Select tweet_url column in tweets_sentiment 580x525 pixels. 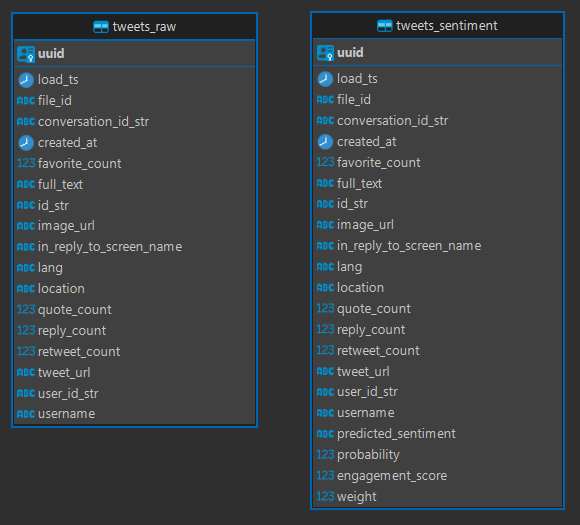(437, 371)
